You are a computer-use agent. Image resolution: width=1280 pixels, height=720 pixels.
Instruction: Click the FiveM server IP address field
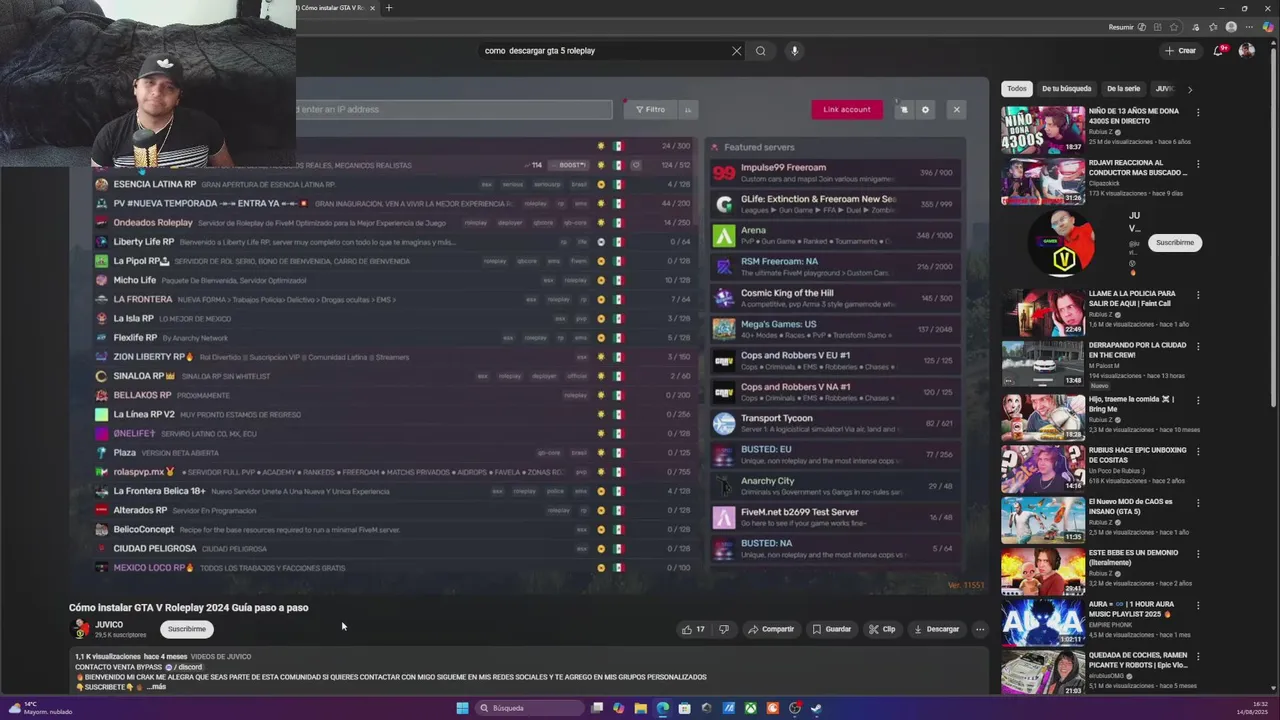pos(454,110)
